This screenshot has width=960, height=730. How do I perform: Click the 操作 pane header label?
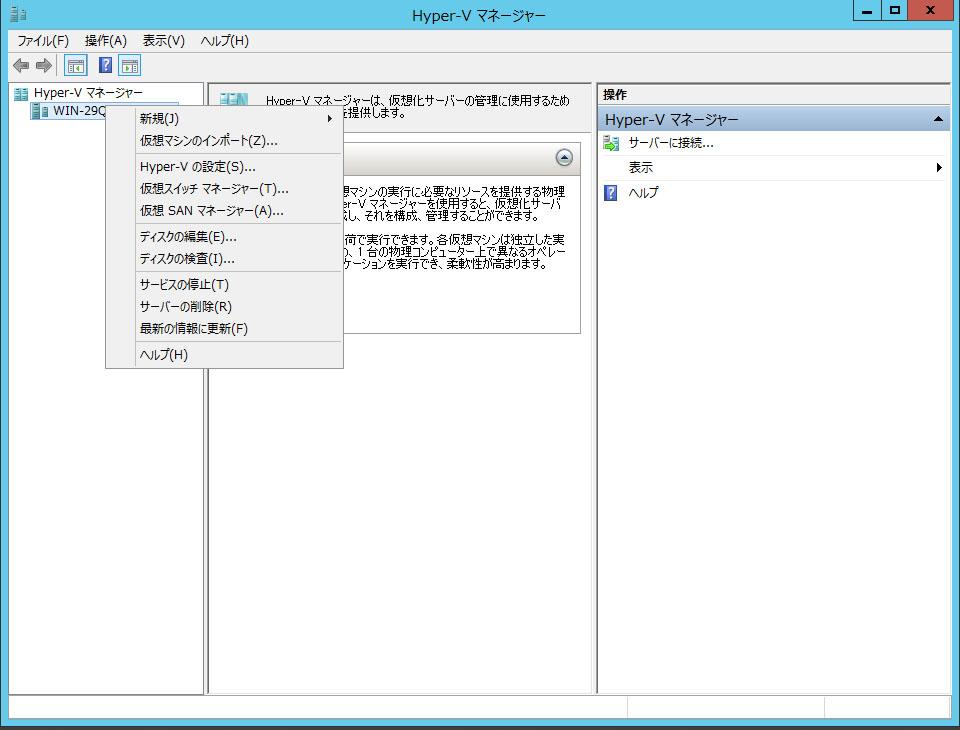(615, 95)
